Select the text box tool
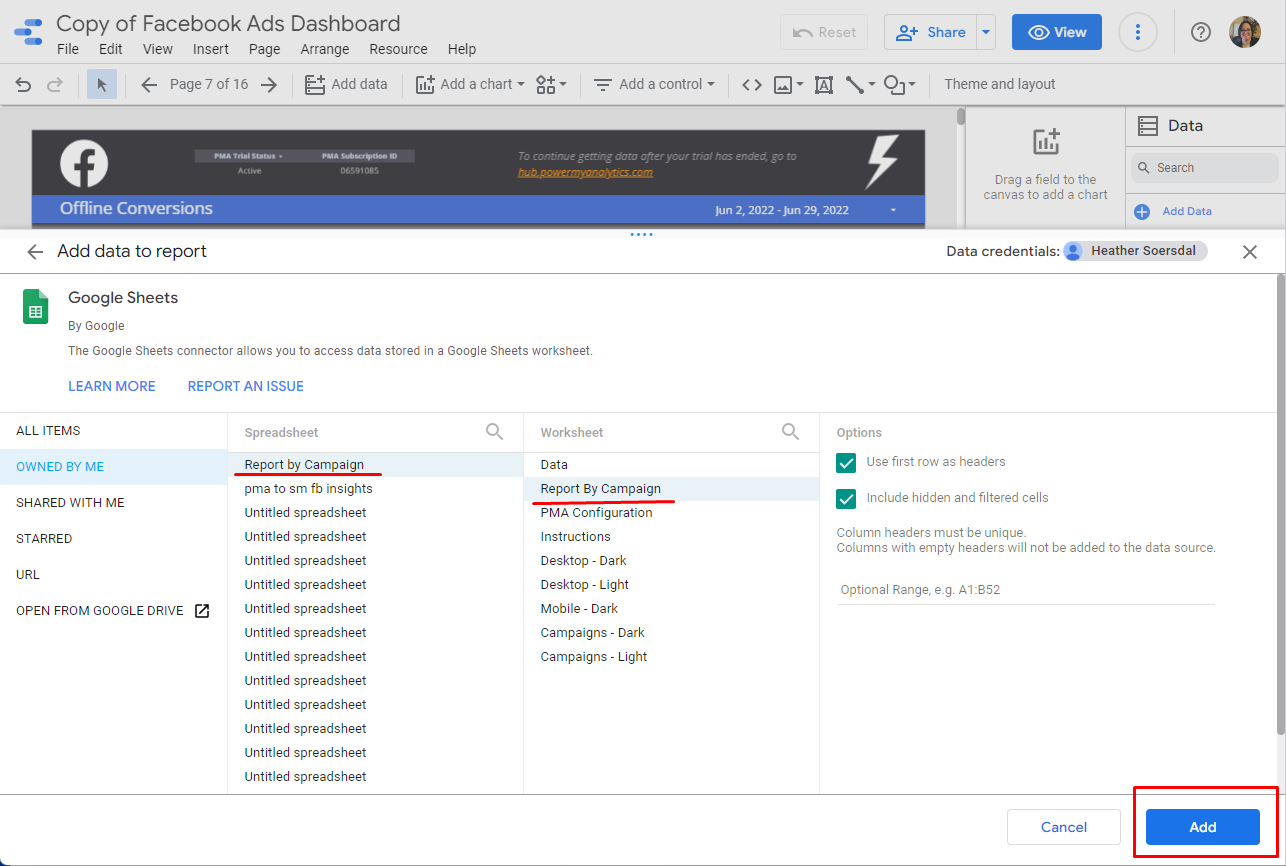 point(823,85)
